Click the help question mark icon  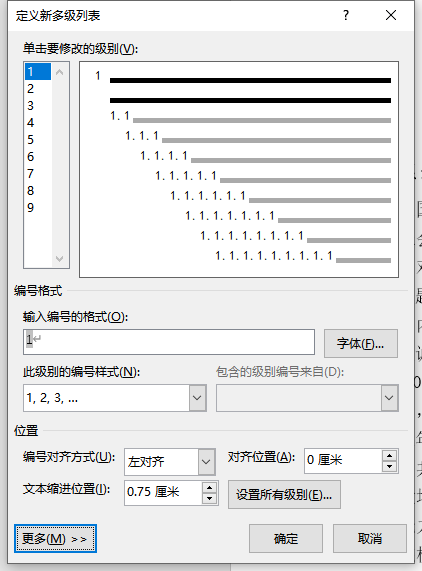(346, 15)
